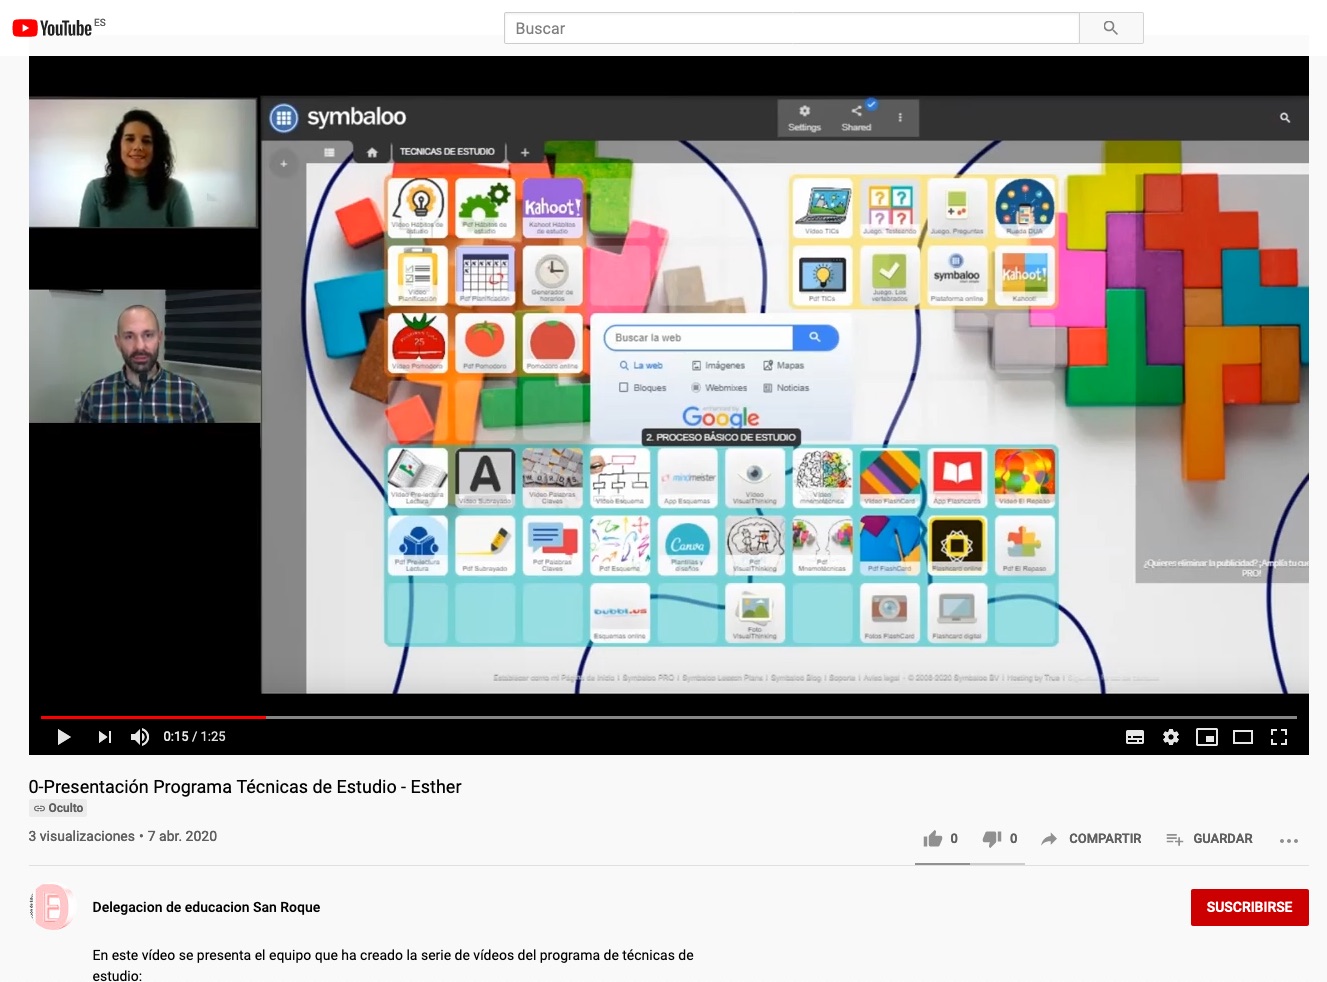The image size is (1327, 982).
Task: Click the man presenter video thumbnail
Action: [x=145, y=356]
